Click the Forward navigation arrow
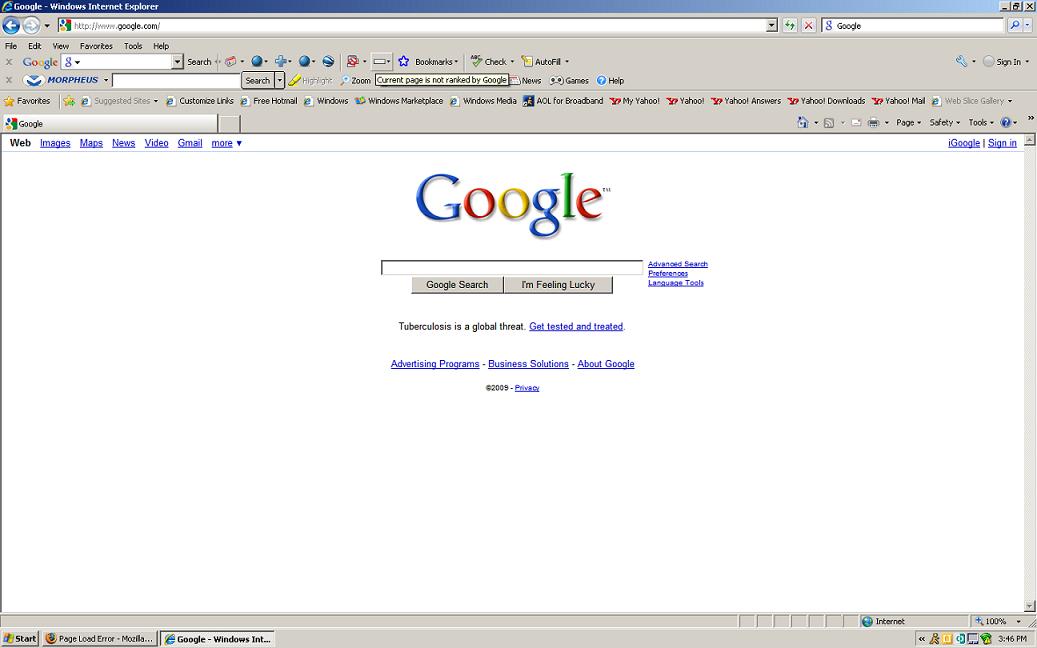 31,26
